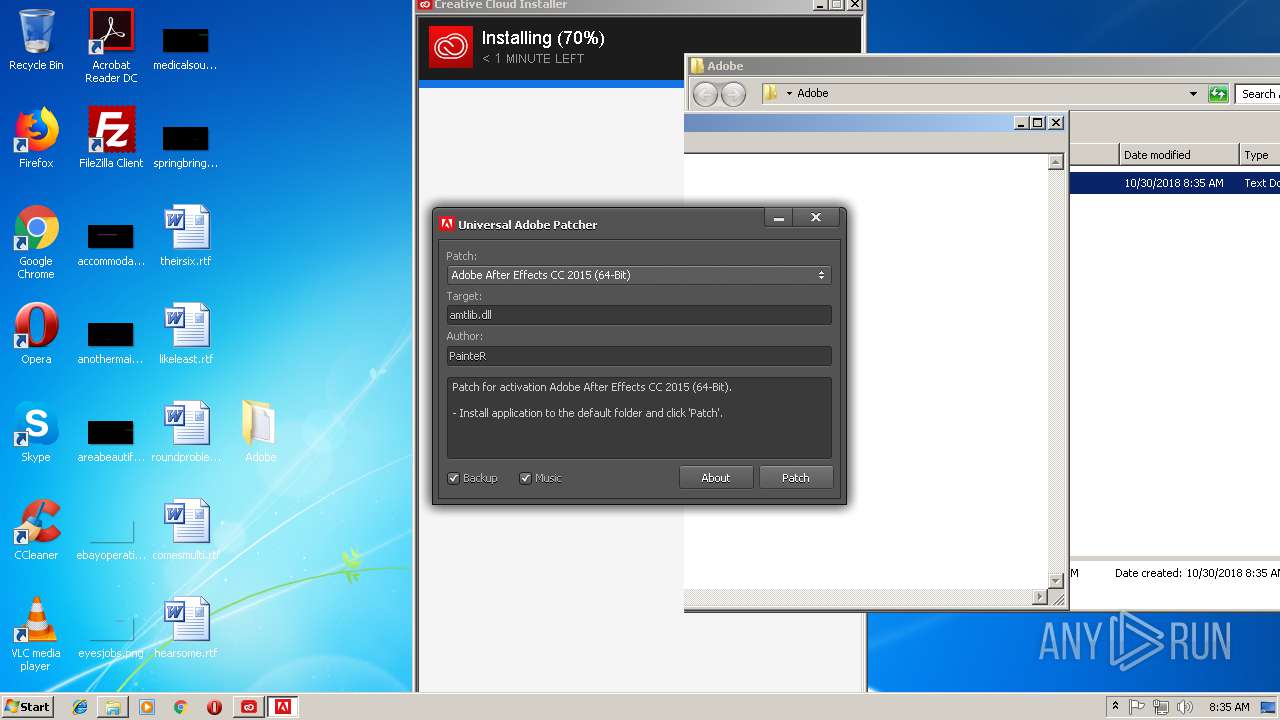The width and height of the screenshot is (1280, 720).
Task: Switch to Creative Cloud Installer taskbar button
Action: pyautogui.click(x=249, y=707)
